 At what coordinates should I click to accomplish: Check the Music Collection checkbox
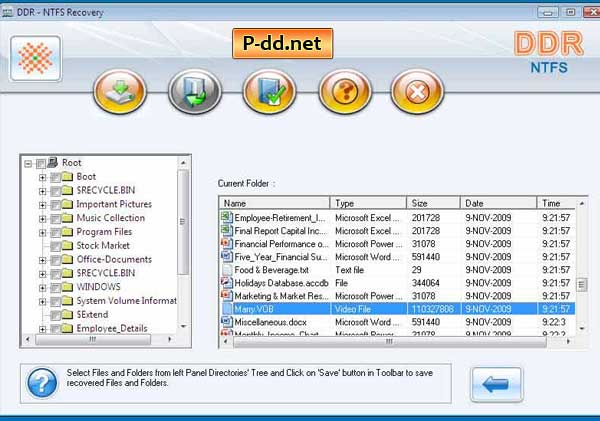[x=55, y=219]
